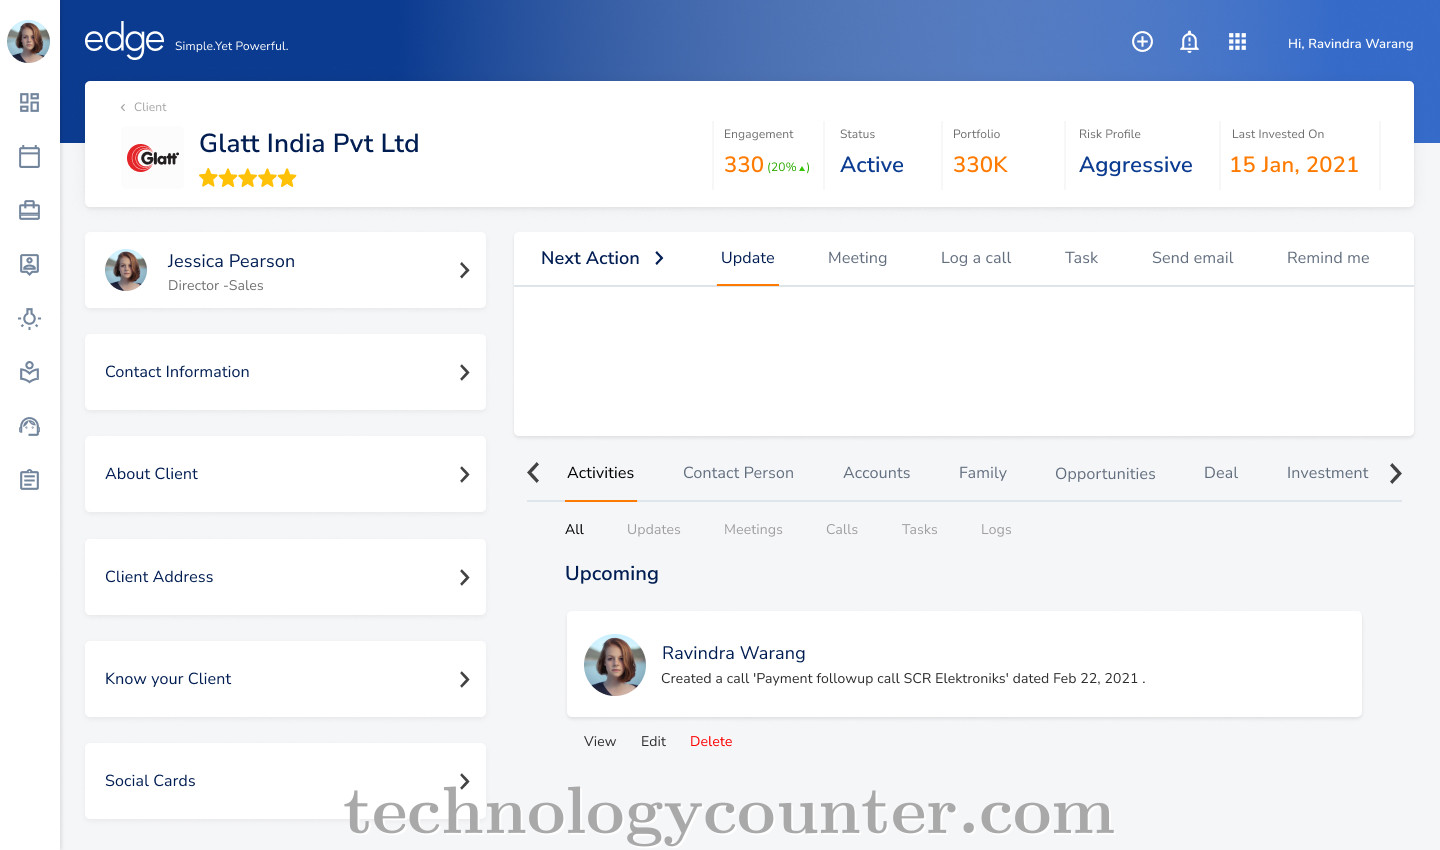Click the user avatar at the top of the sidebar
Image resolution: width=1440 pixels, height=850 pixels.
pos(29,41)
